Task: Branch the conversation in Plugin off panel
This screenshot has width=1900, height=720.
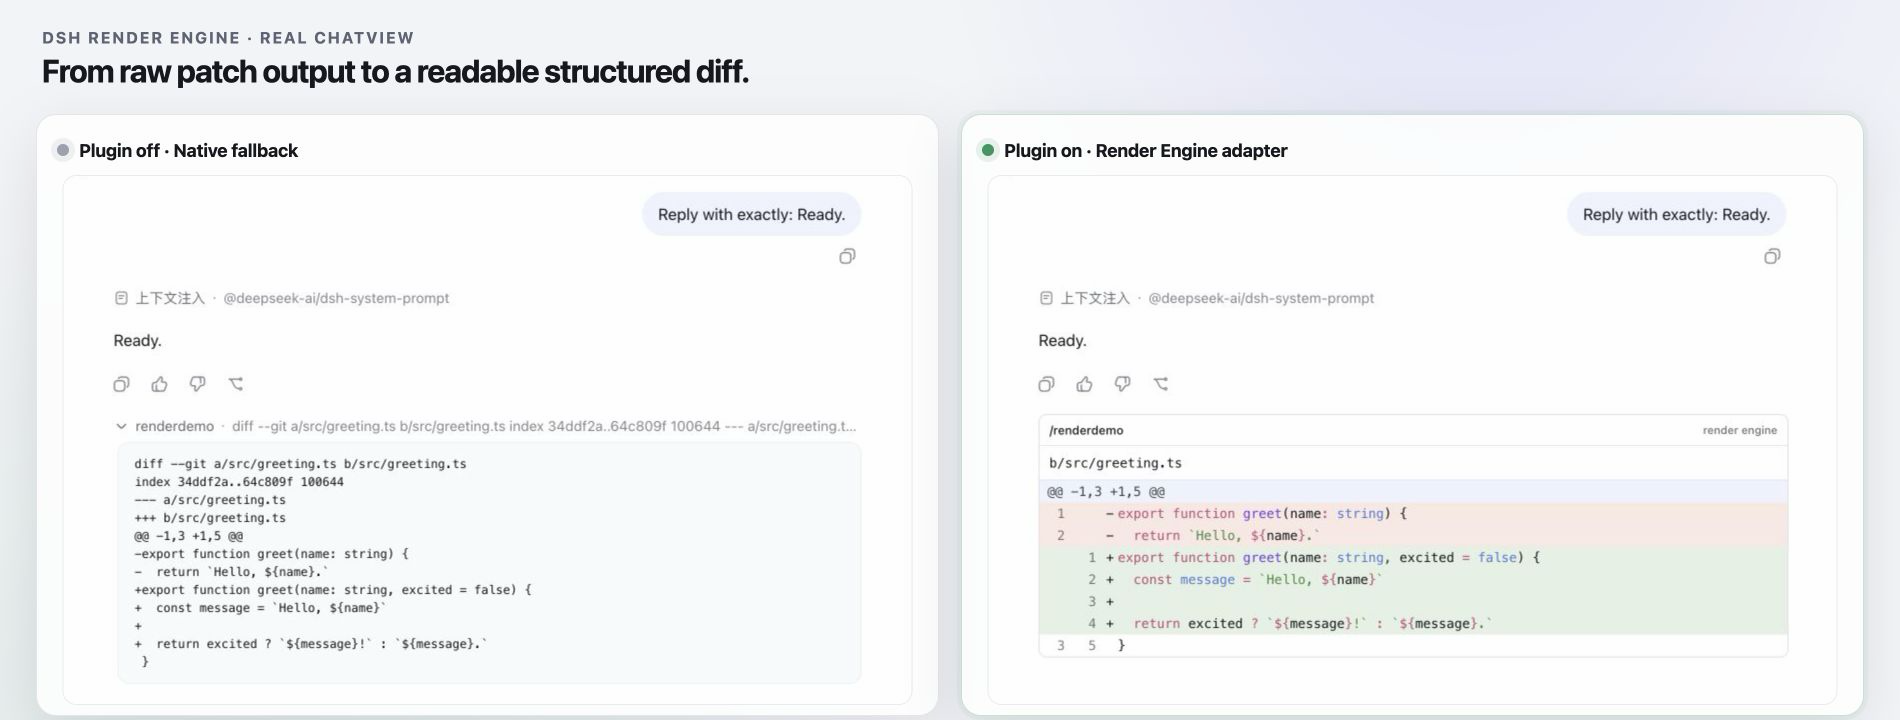Action: point(236,384)
